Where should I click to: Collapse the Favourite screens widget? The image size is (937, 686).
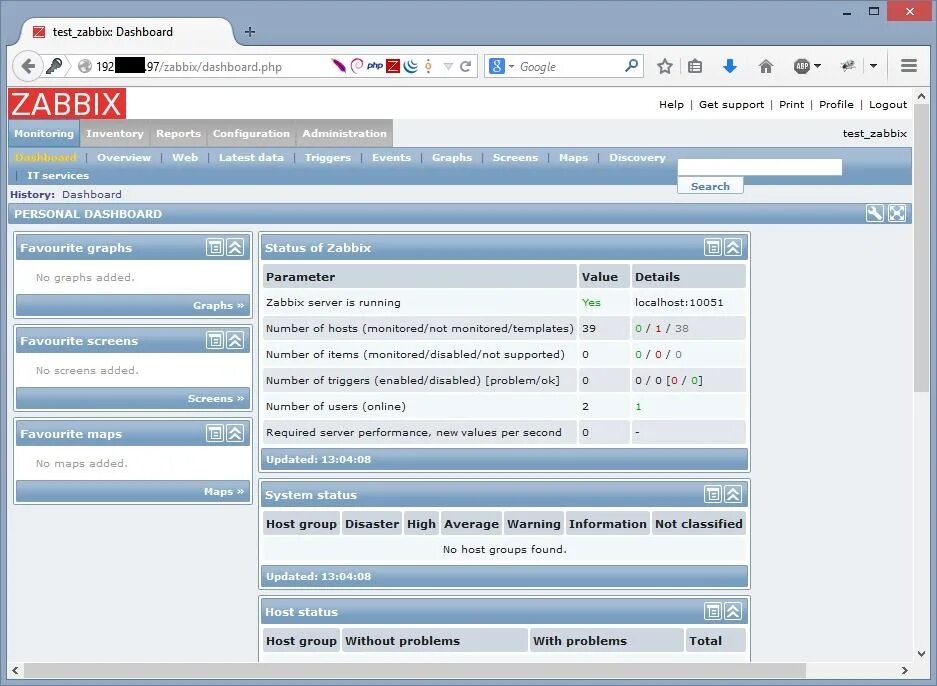click(x=235, y=341)
